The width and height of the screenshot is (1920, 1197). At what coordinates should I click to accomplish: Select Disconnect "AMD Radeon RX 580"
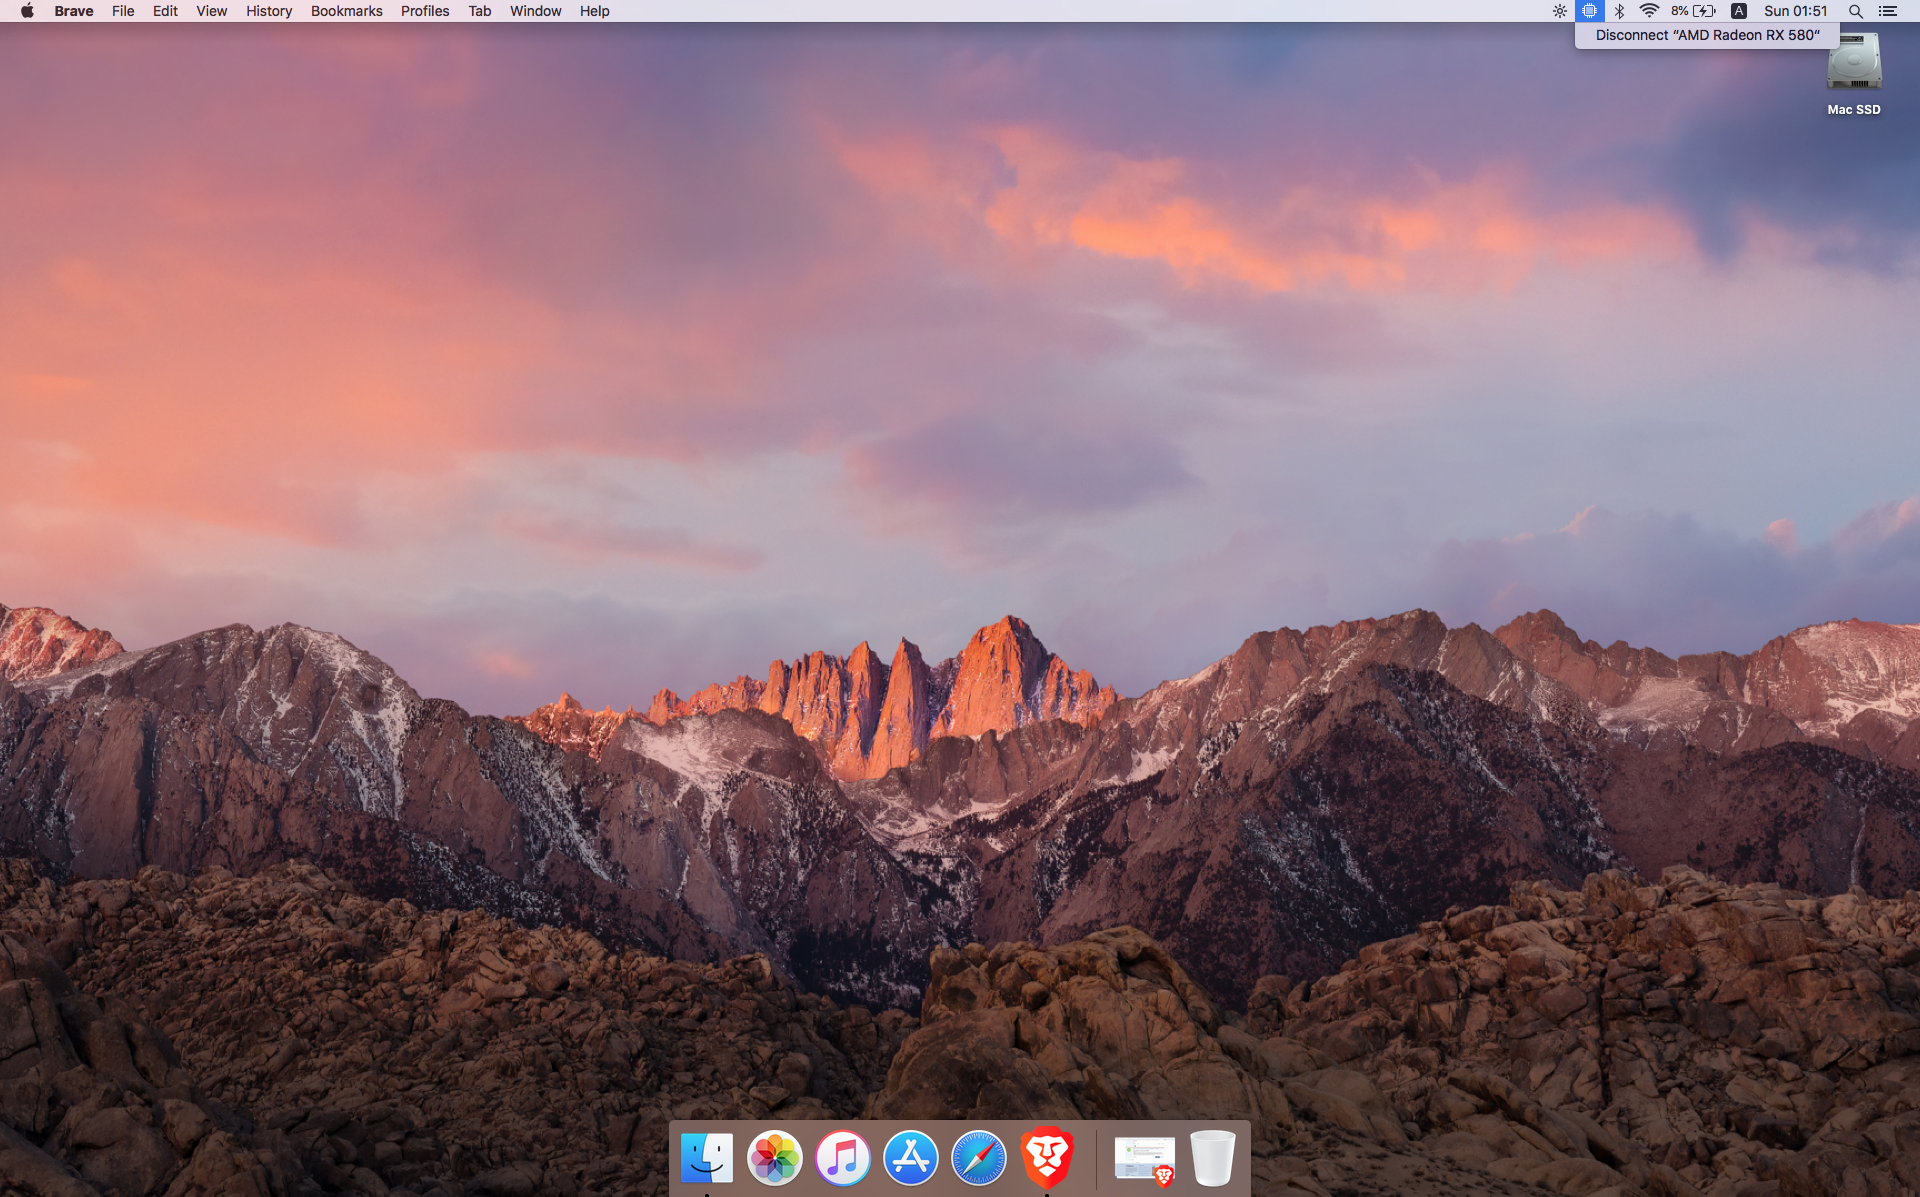1707,35
